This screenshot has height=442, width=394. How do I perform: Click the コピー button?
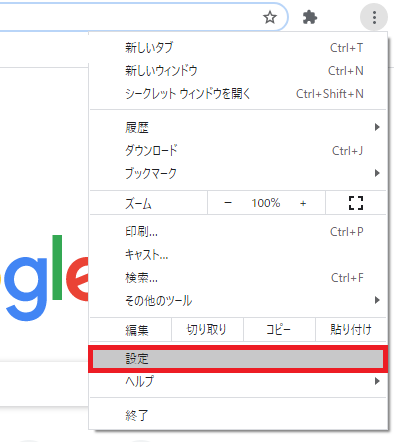pyautogui.click(x=279, y=330)
